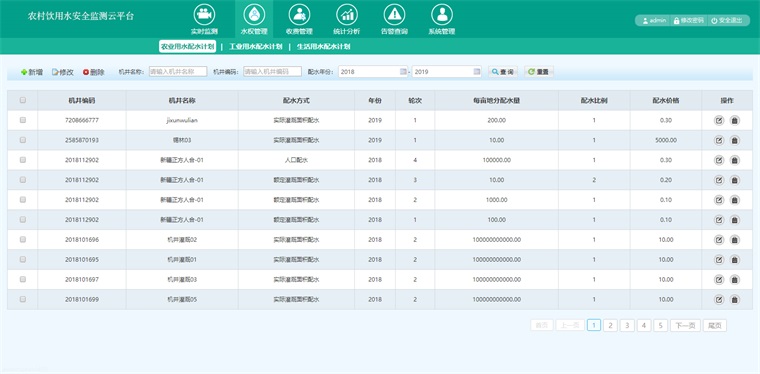Click edit icon for 机井灌溉05 row

(719, 299)
